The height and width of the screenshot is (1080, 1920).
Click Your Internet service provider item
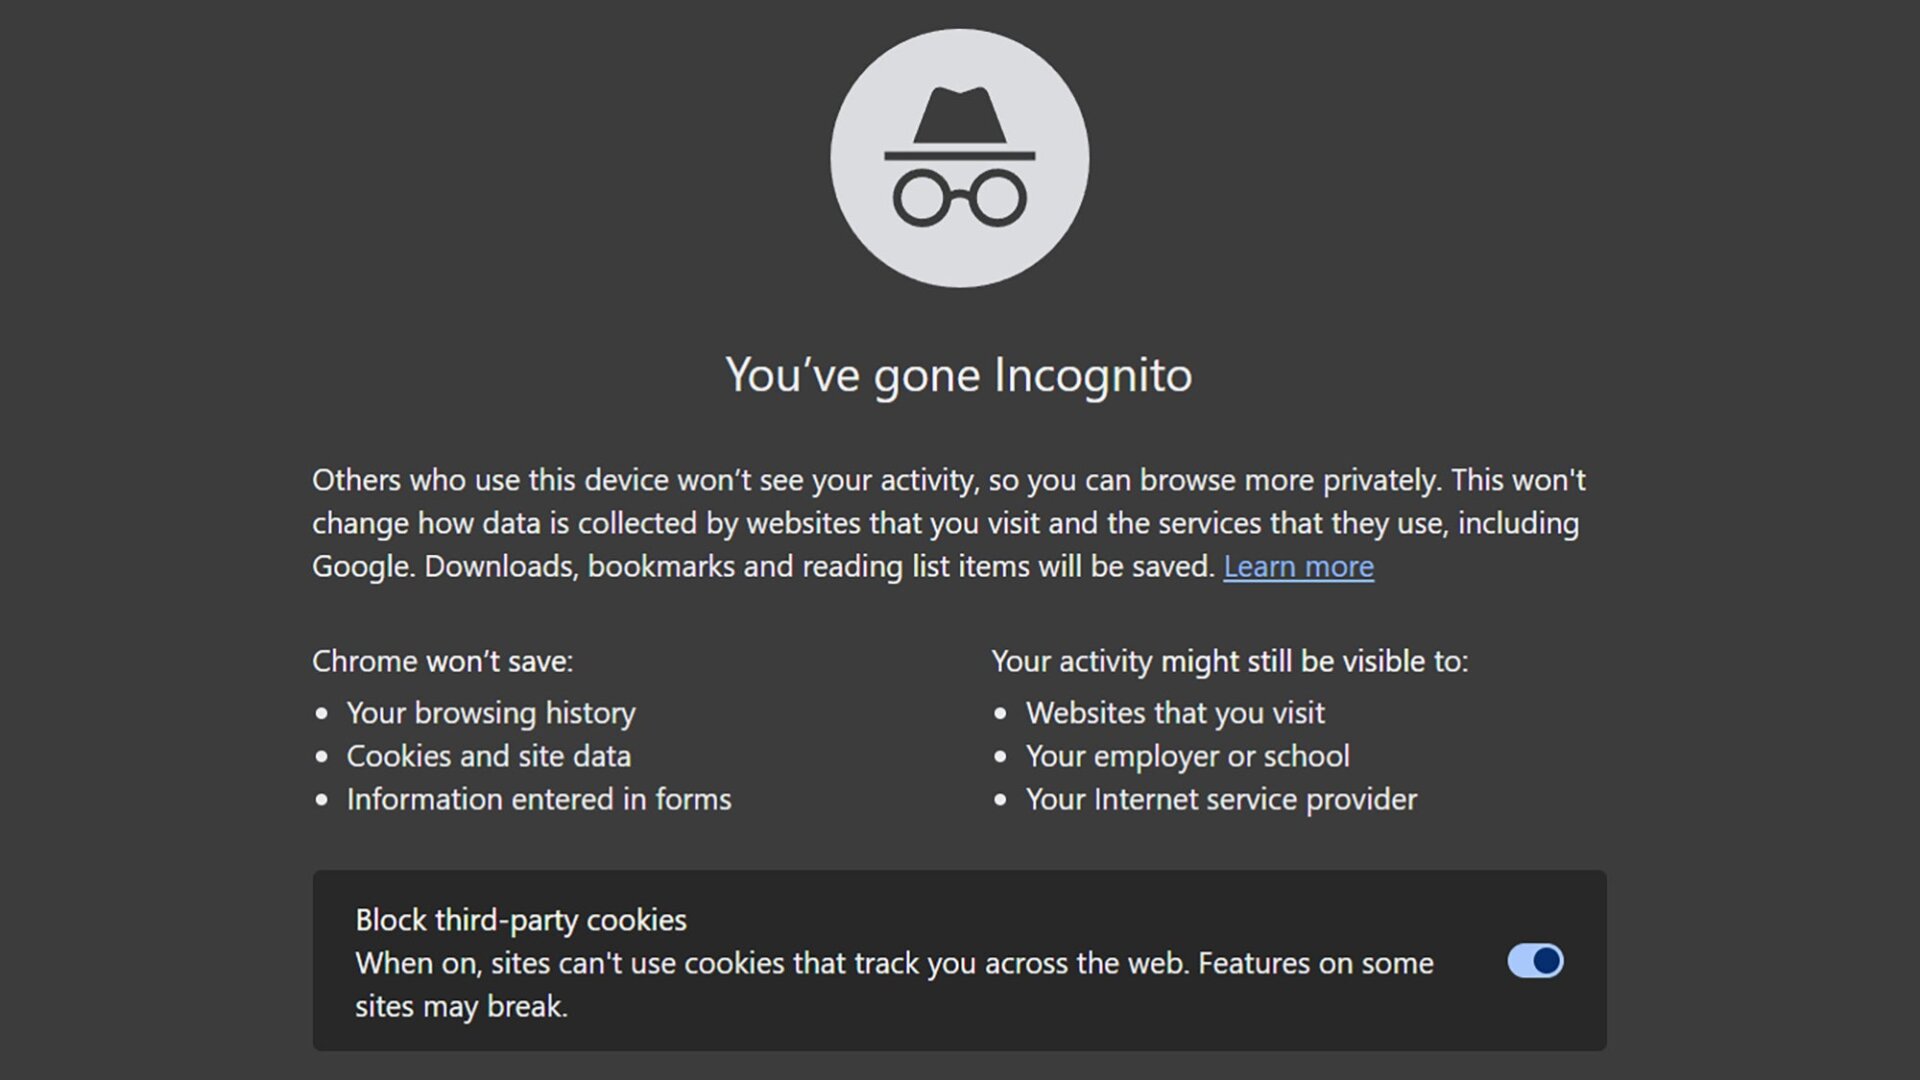coord(1220,798)
